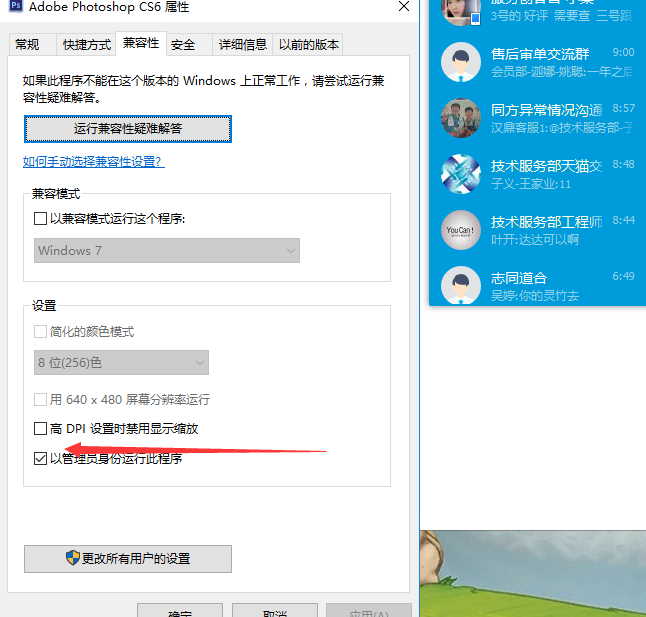Click the message preview 叶开:达达可以啊

[535, 240]
